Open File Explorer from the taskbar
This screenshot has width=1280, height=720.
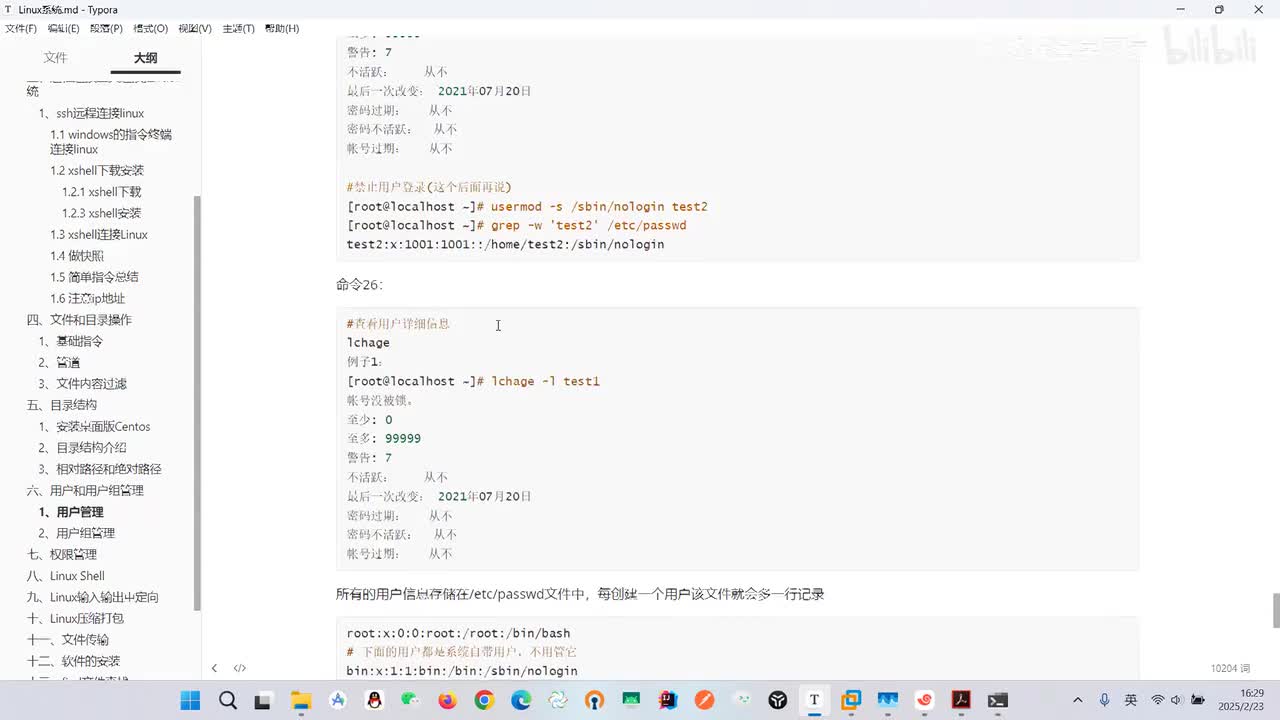[300, 700]
